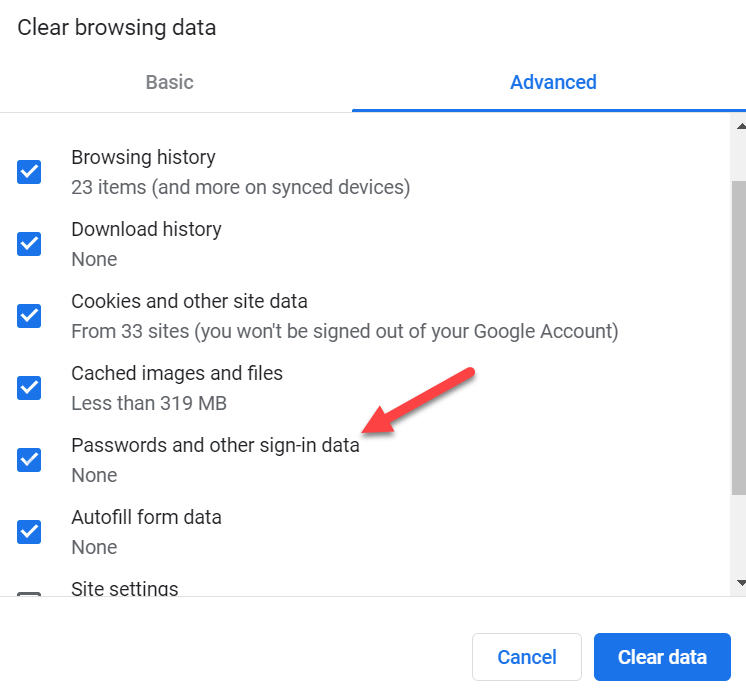
Task: Click the scrollbar down arrow
Action: pyautogui.click(x=741, y=583)
